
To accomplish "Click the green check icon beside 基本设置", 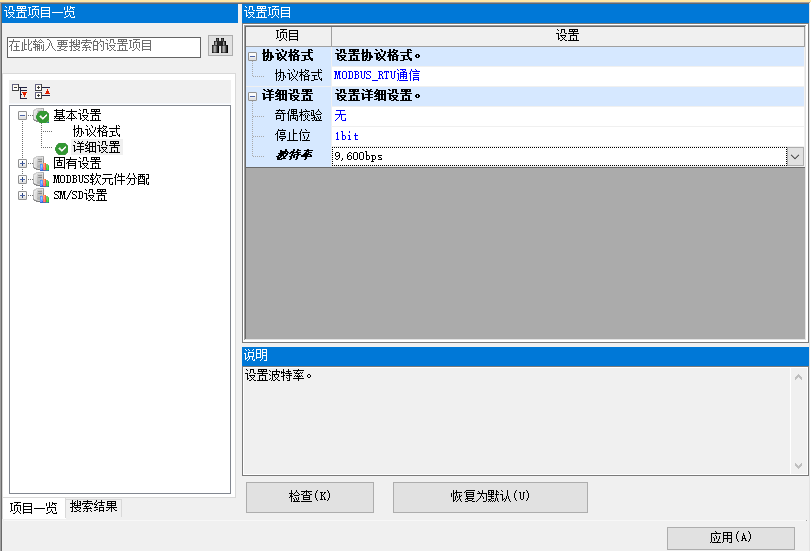I will (x=42, y=116).
